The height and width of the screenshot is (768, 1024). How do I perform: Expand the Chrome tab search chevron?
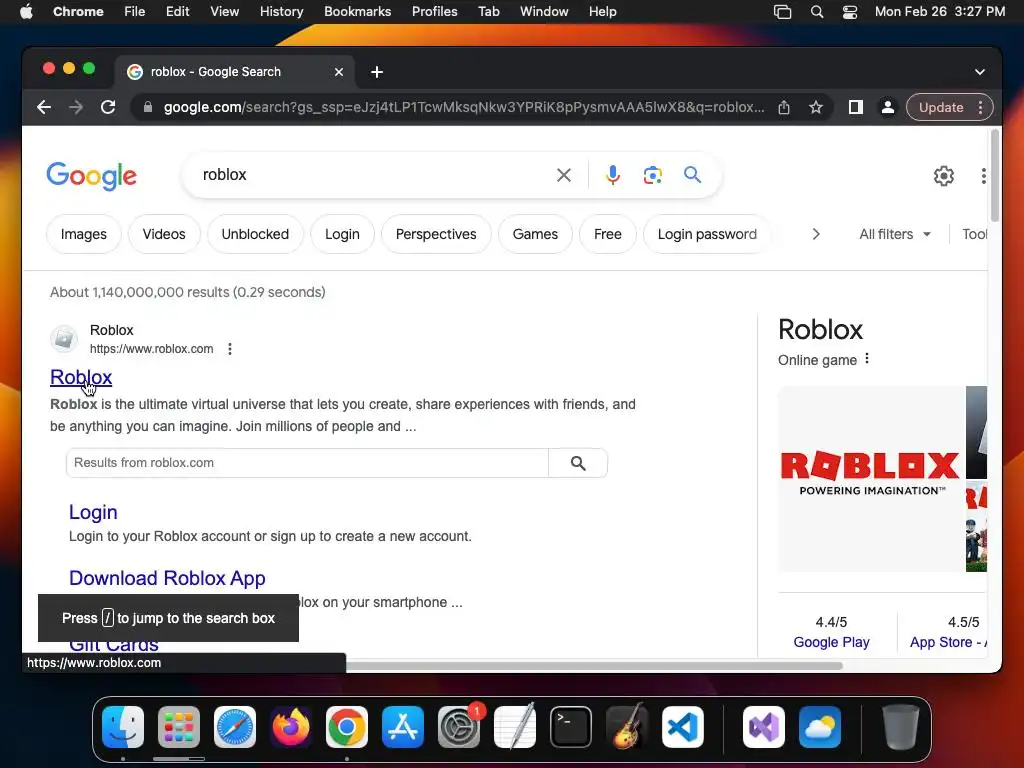point(980,72)
